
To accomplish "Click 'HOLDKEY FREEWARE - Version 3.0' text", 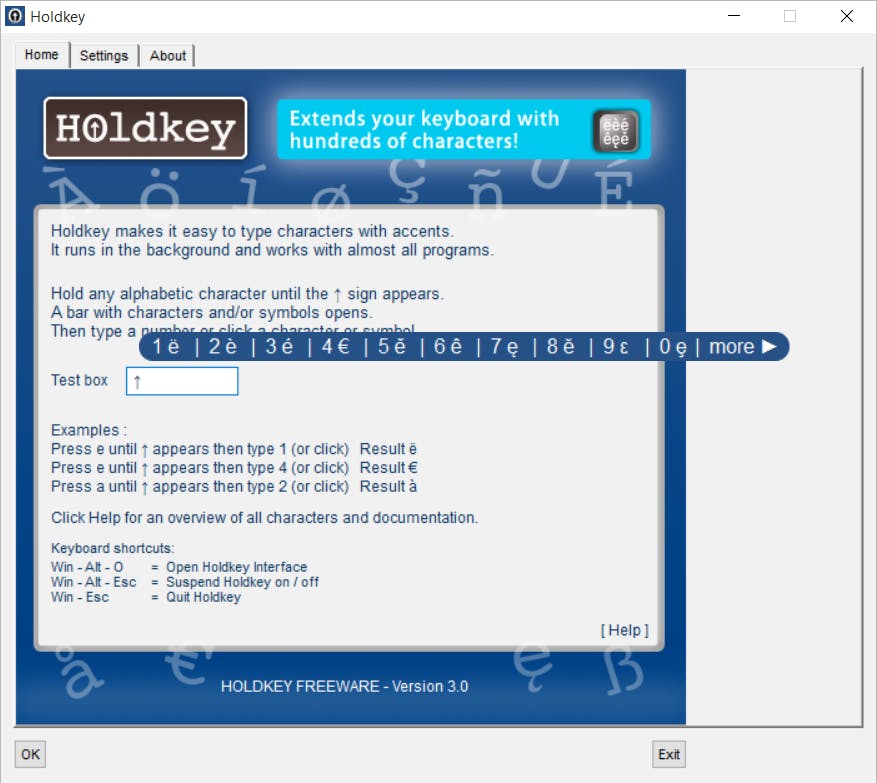I will click(x=345, y=686).
